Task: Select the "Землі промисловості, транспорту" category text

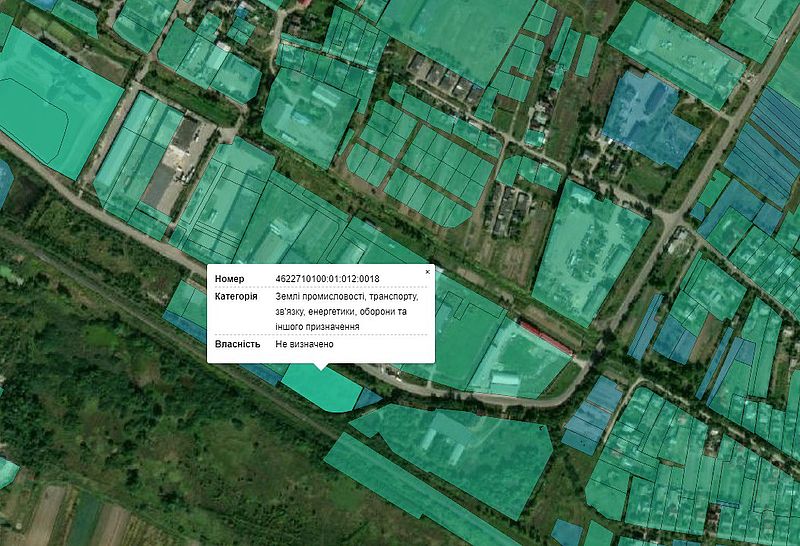Action: coord(346,296)
